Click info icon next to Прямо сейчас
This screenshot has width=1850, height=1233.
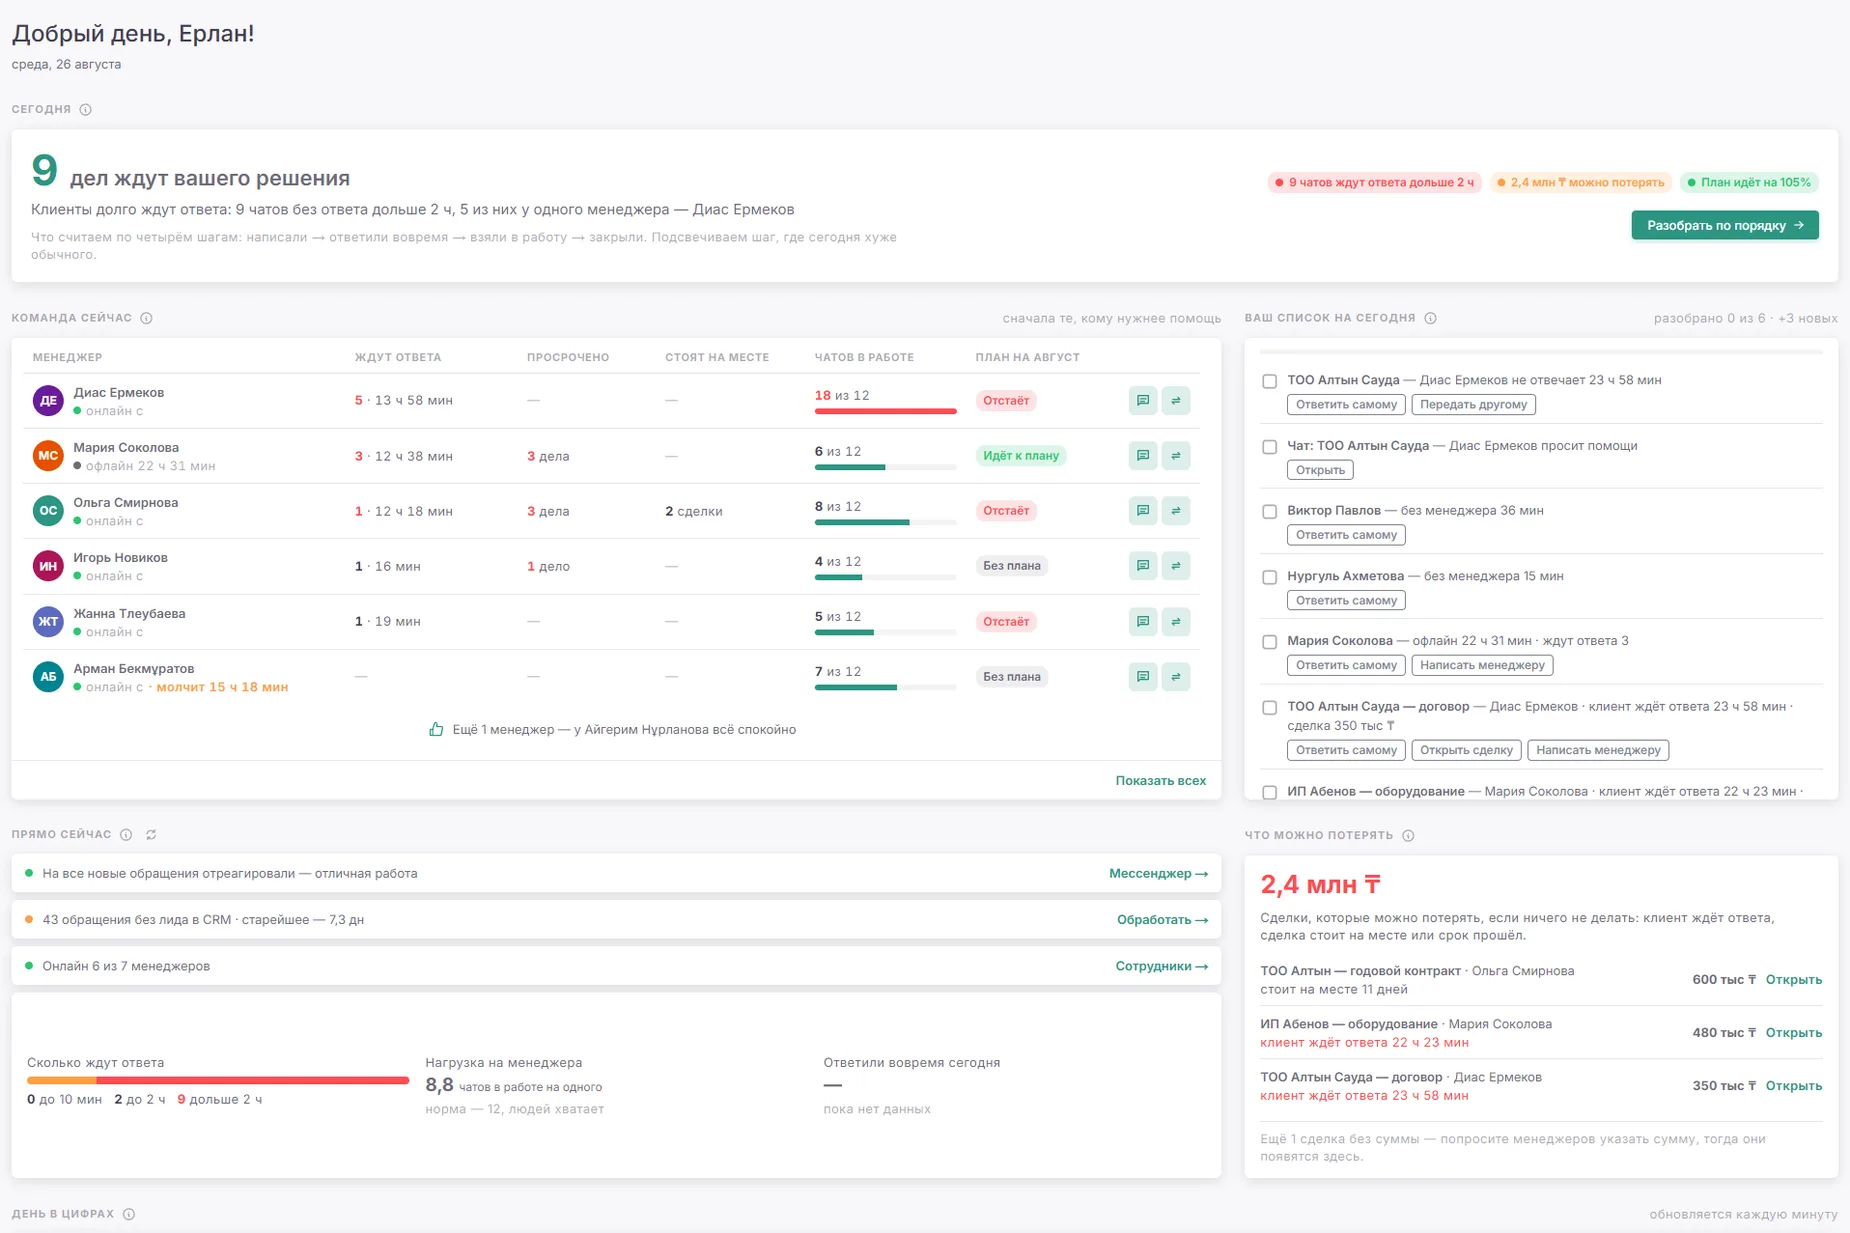pos(126,834)
